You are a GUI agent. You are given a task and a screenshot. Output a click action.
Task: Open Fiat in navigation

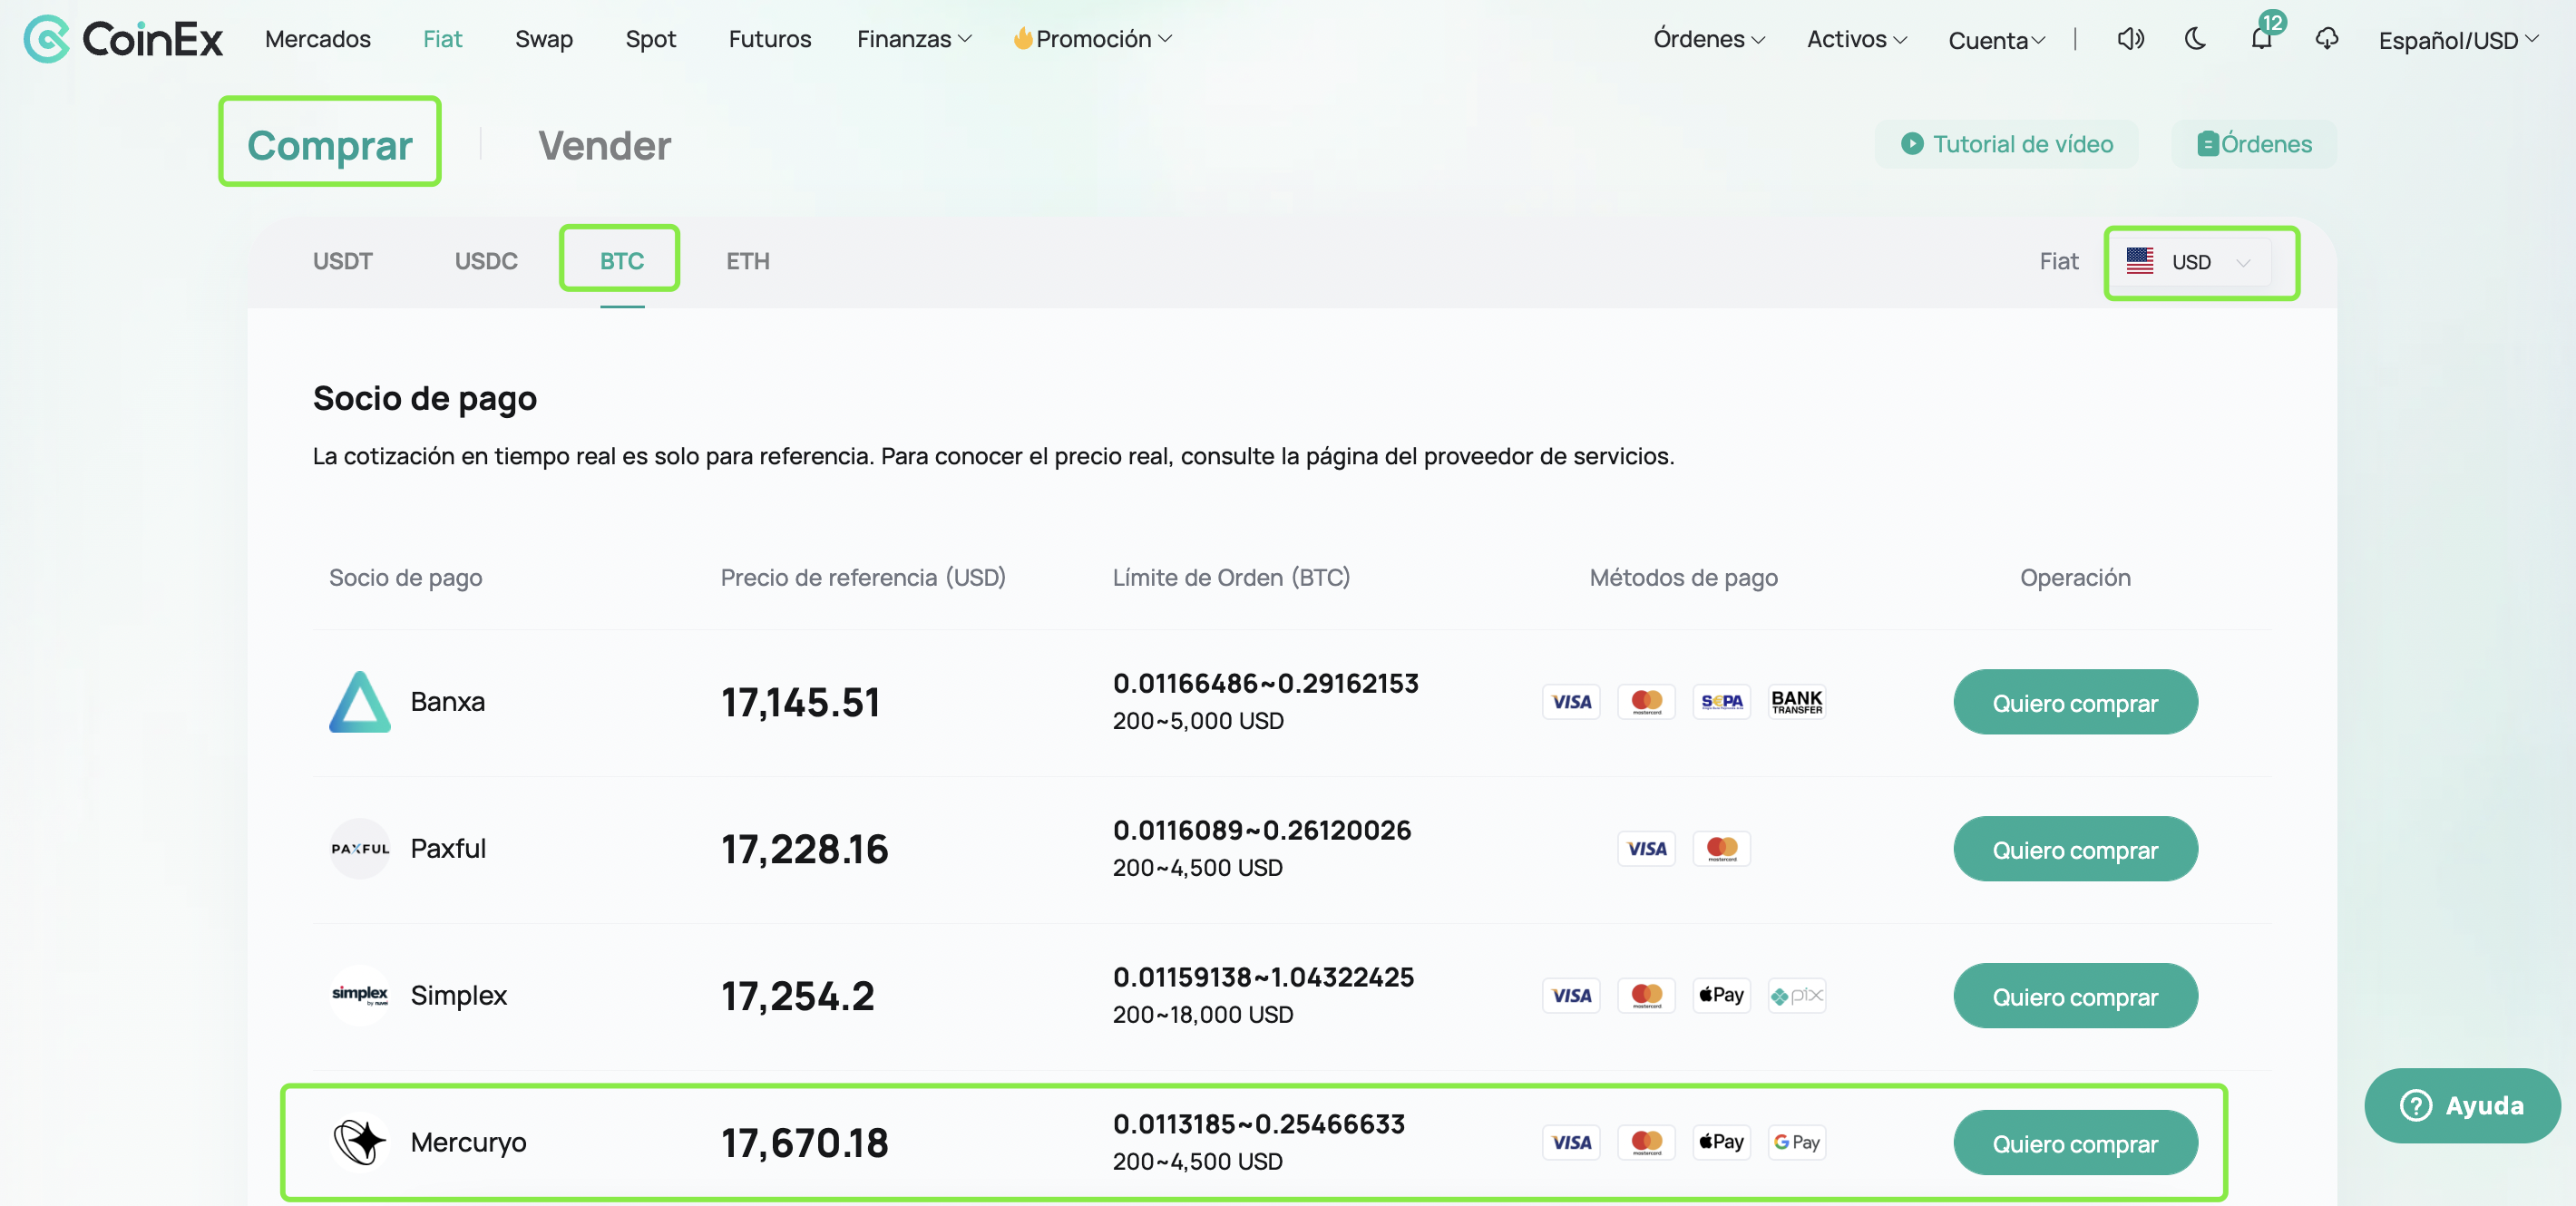coord(442,39)
